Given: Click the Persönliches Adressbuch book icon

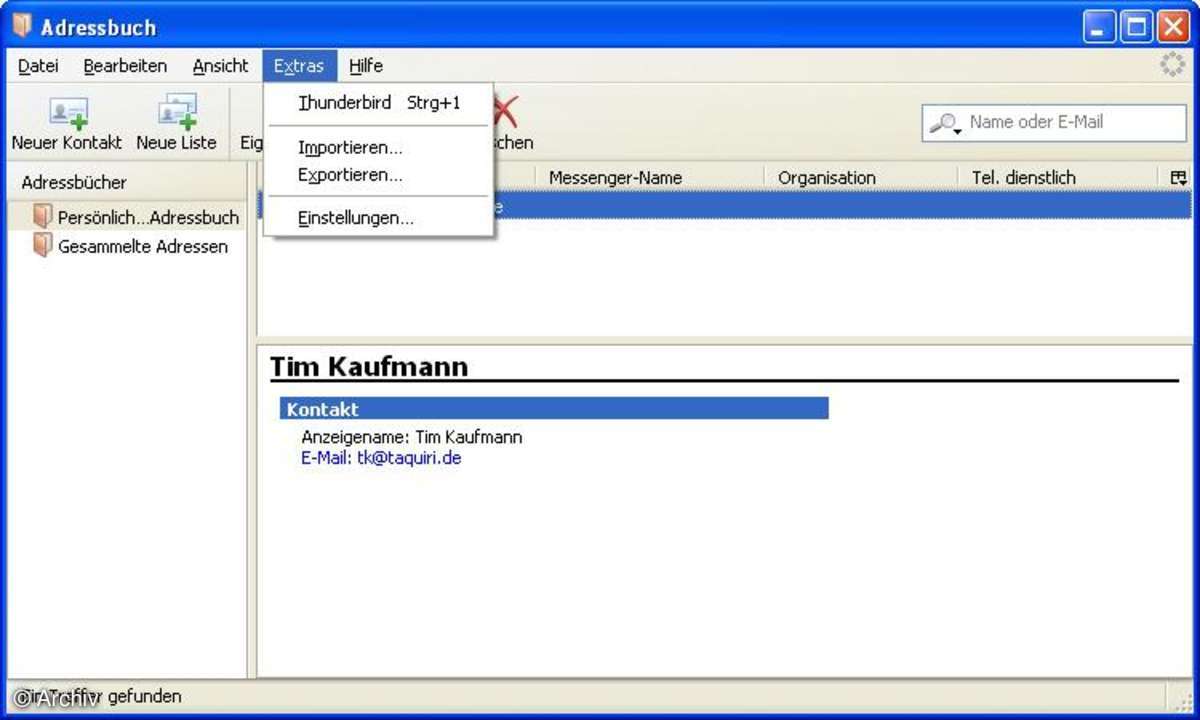Looking at the screenshot, I should pyautogui.click(x=42, y=216).
